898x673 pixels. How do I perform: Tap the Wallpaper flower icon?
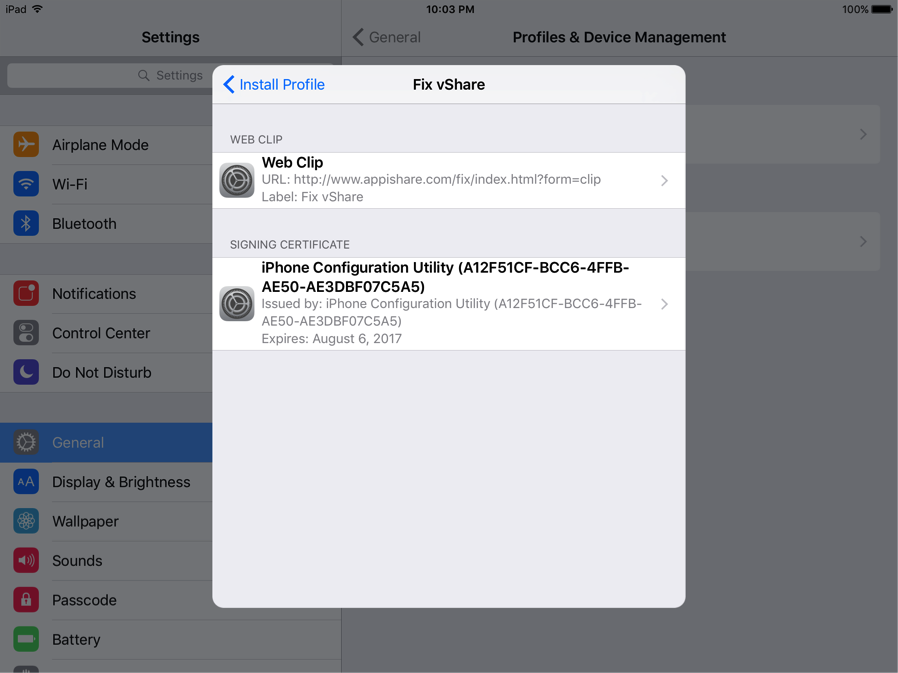tap(26, 521)
